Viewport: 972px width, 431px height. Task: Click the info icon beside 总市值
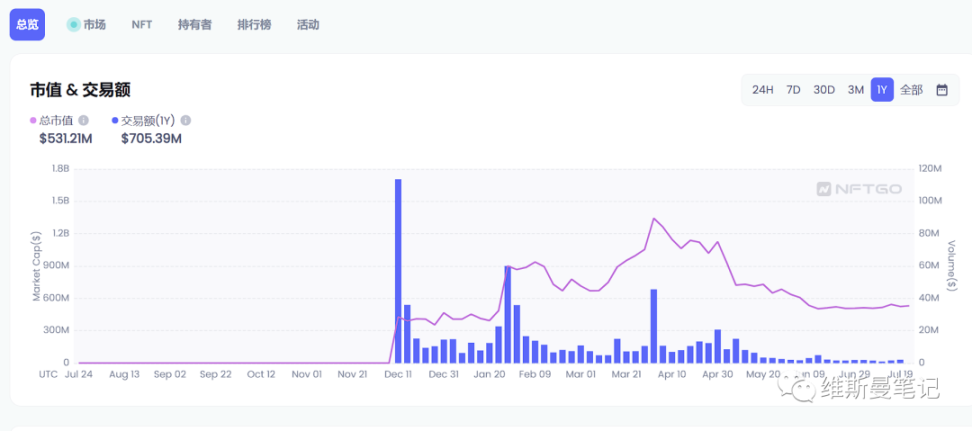83,121
